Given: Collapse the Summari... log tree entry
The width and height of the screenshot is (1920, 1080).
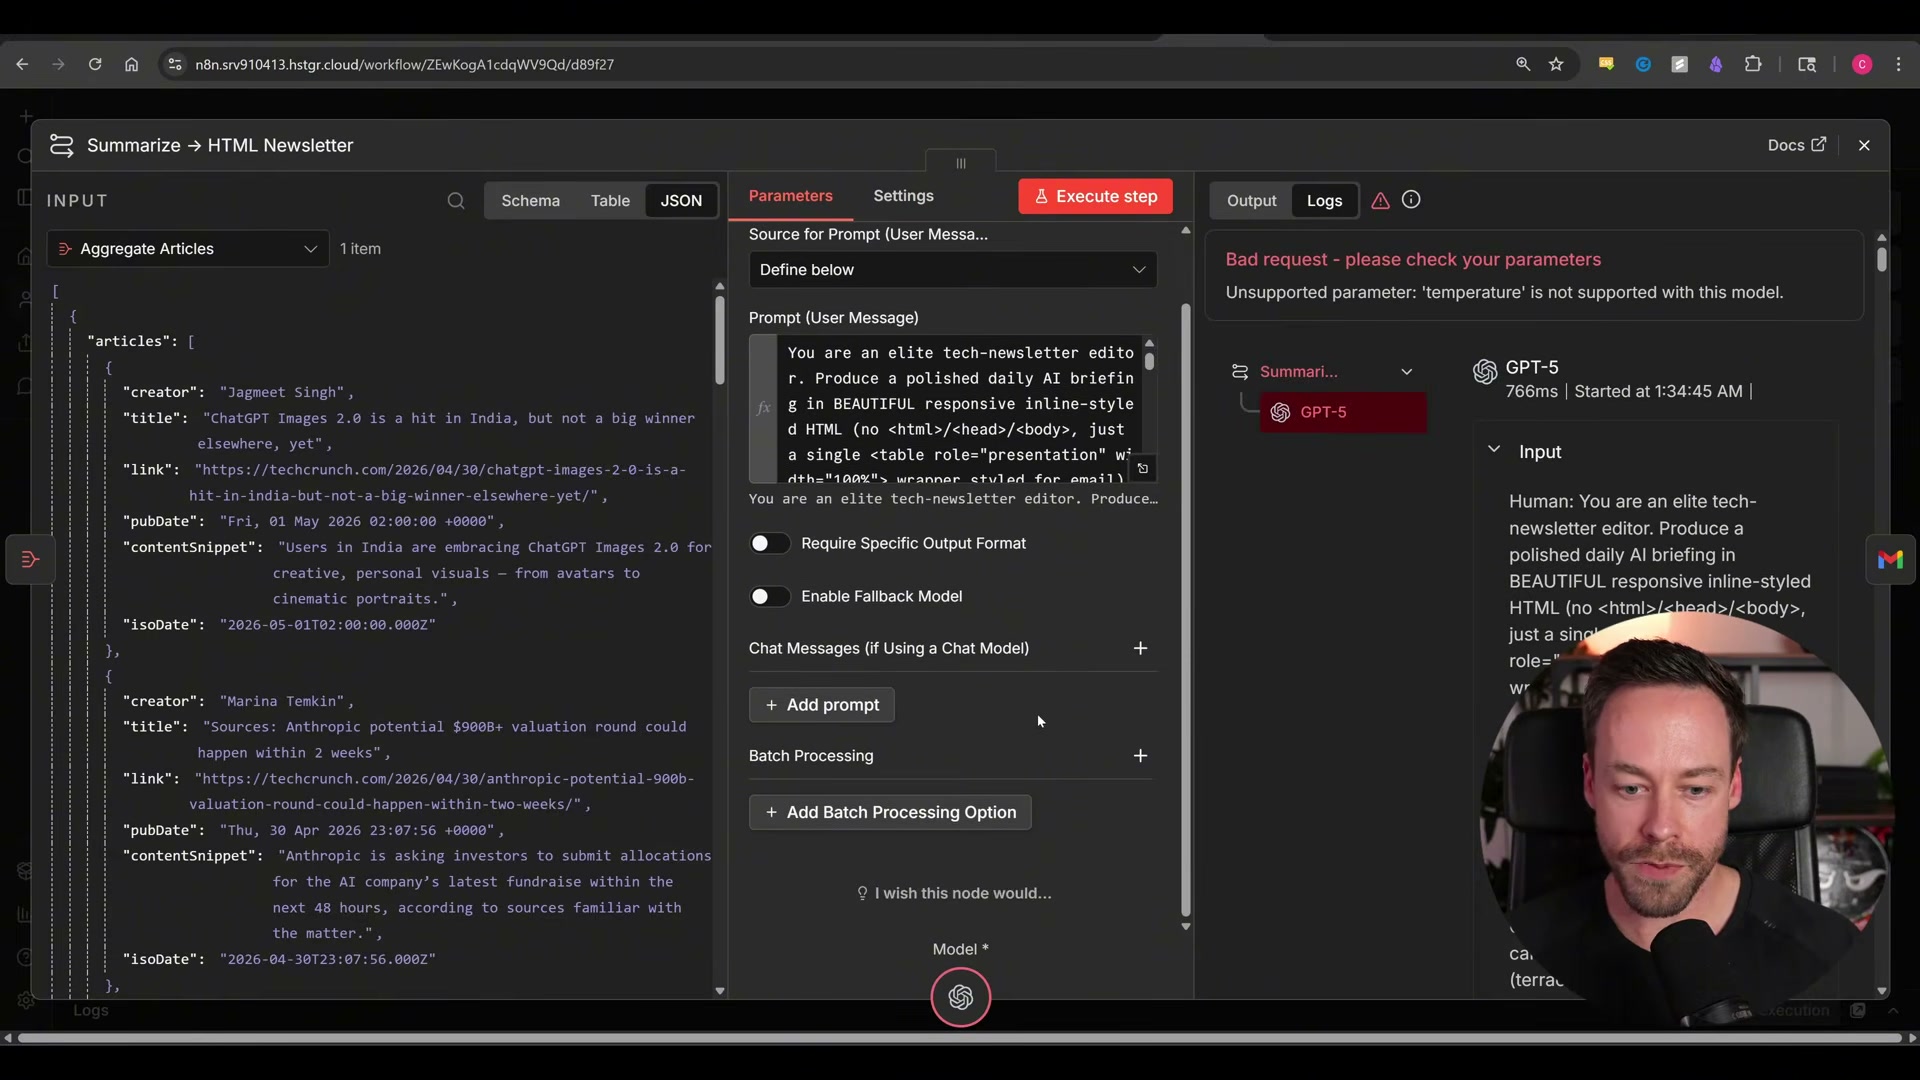Looking at the screenshot, I should 1407,372.
